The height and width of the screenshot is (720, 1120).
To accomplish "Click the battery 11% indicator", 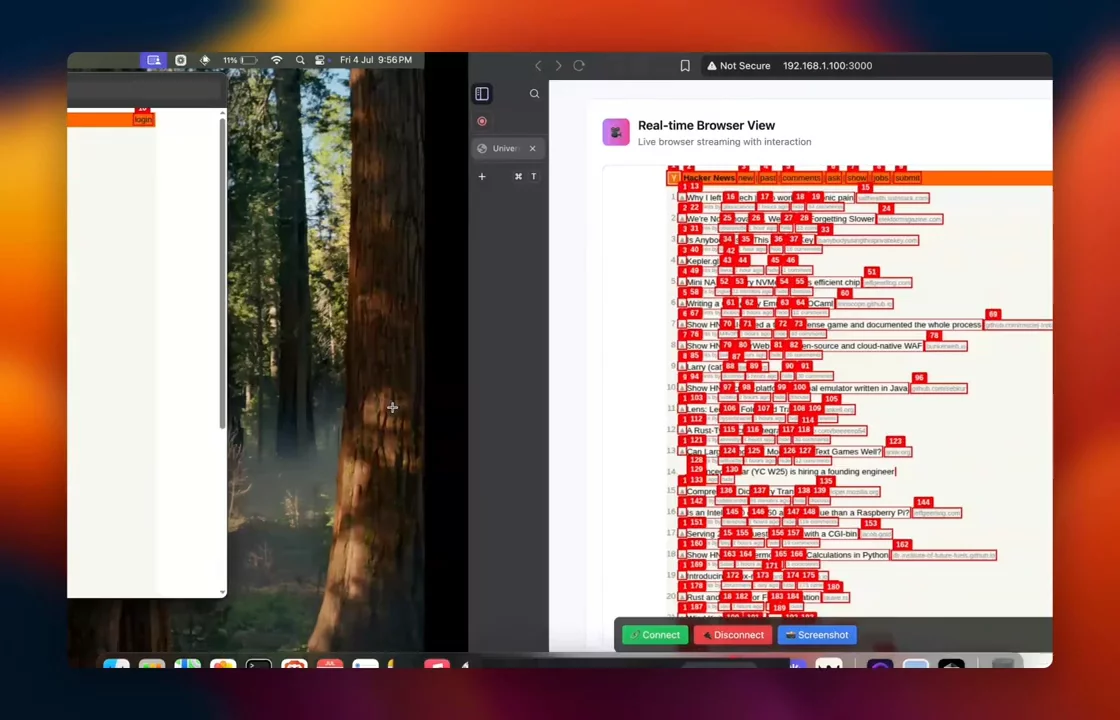I will [240, 60].
